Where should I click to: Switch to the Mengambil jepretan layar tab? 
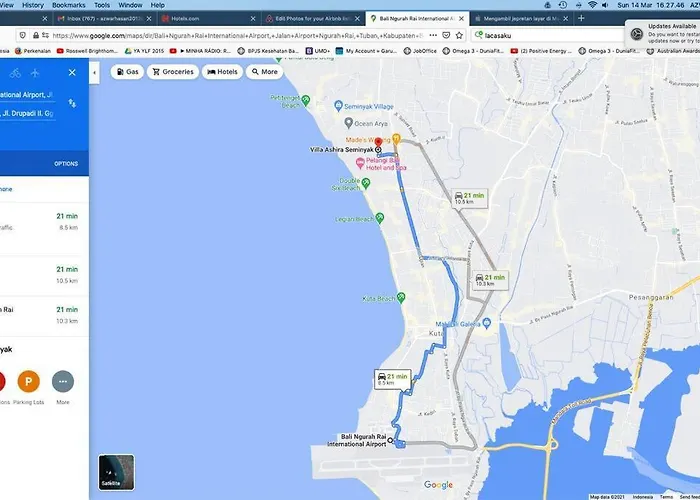(x=520, y=19)
